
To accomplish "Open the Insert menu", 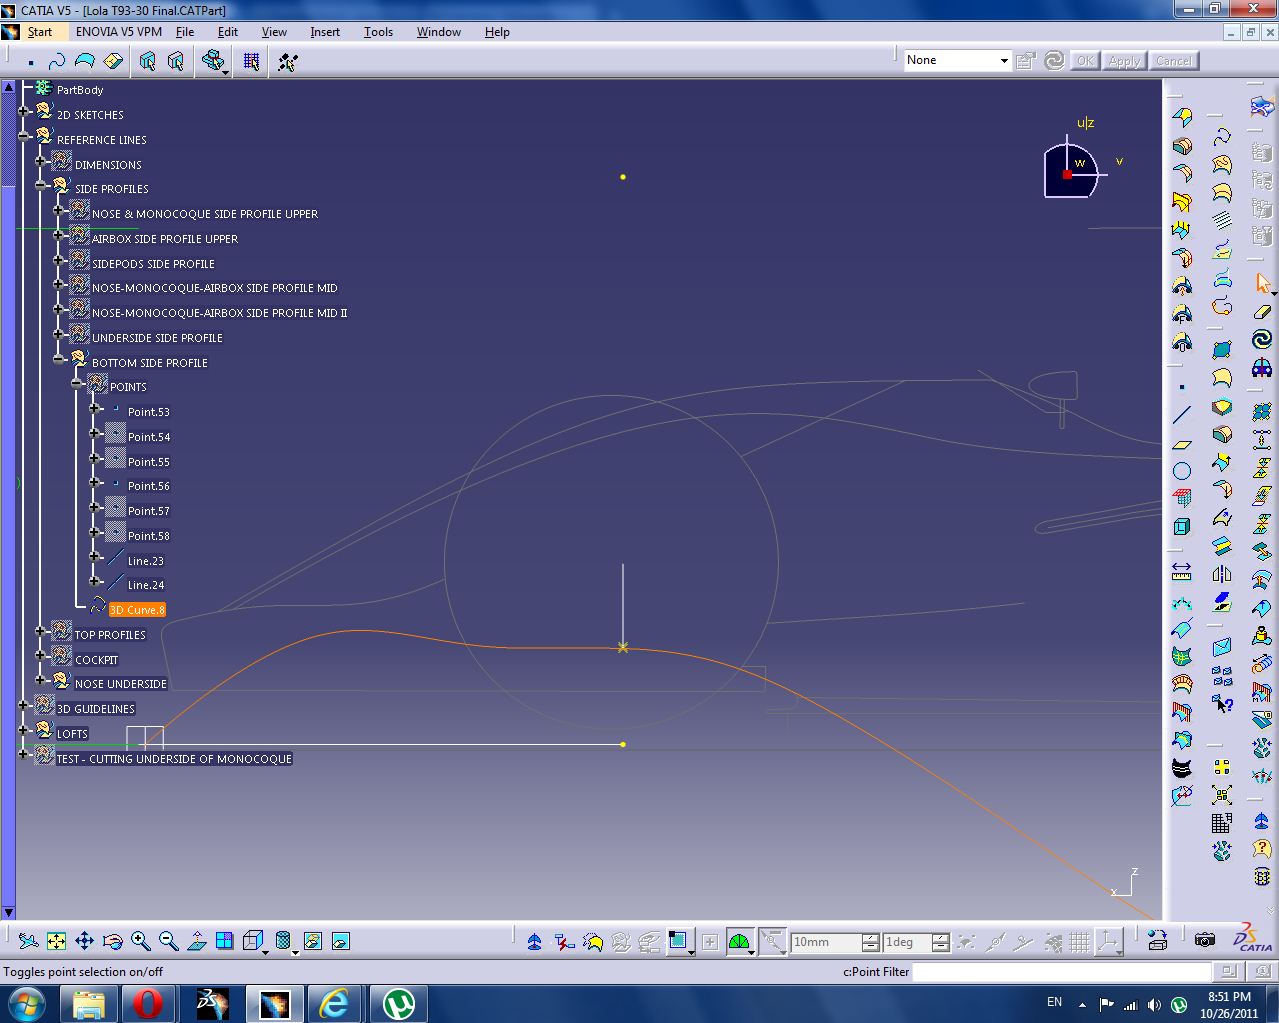I will tap(325, 32).
